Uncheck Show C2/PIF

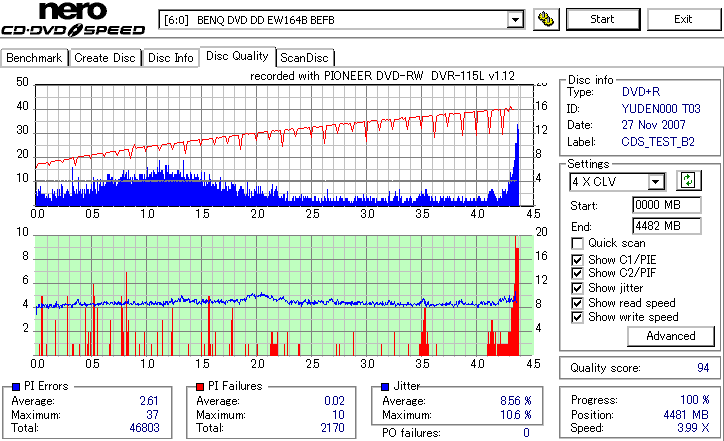[x=577, y=273]
